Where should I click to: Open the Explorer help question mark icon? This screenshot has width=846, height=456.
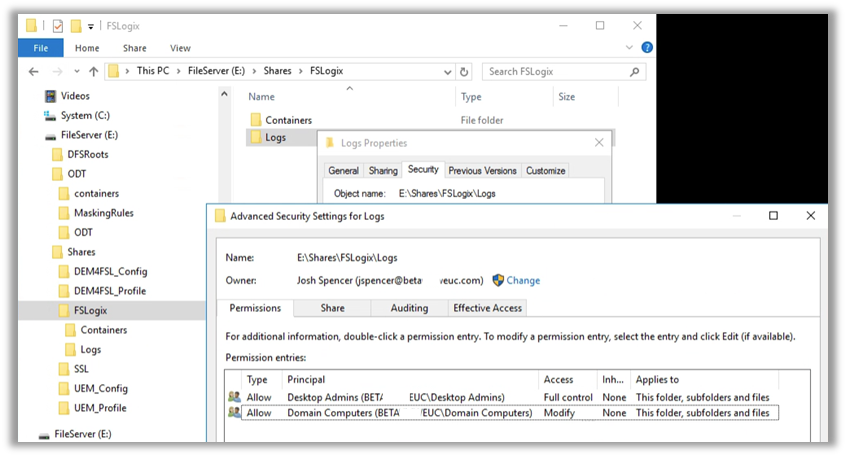tap(647, 48)
